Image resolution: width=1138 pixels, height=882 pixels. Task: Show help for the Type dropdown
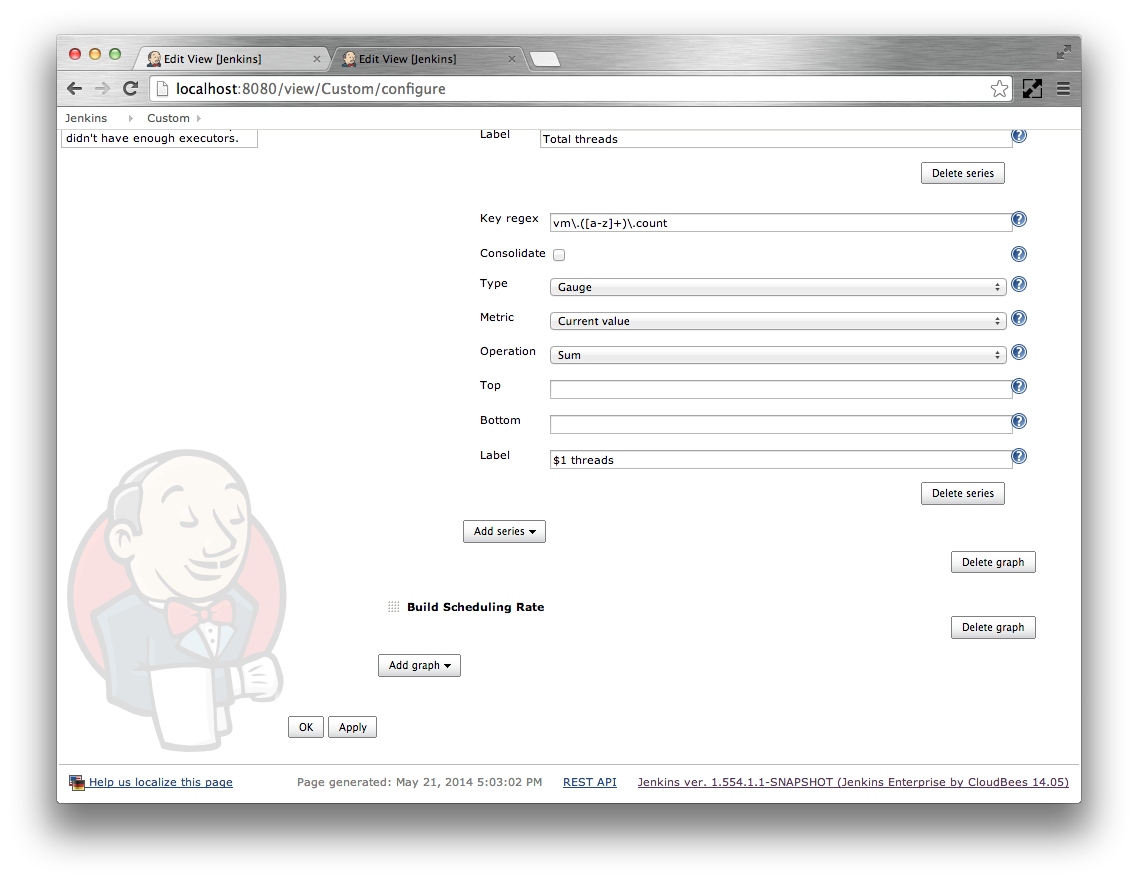click(x=1019, y=285)
